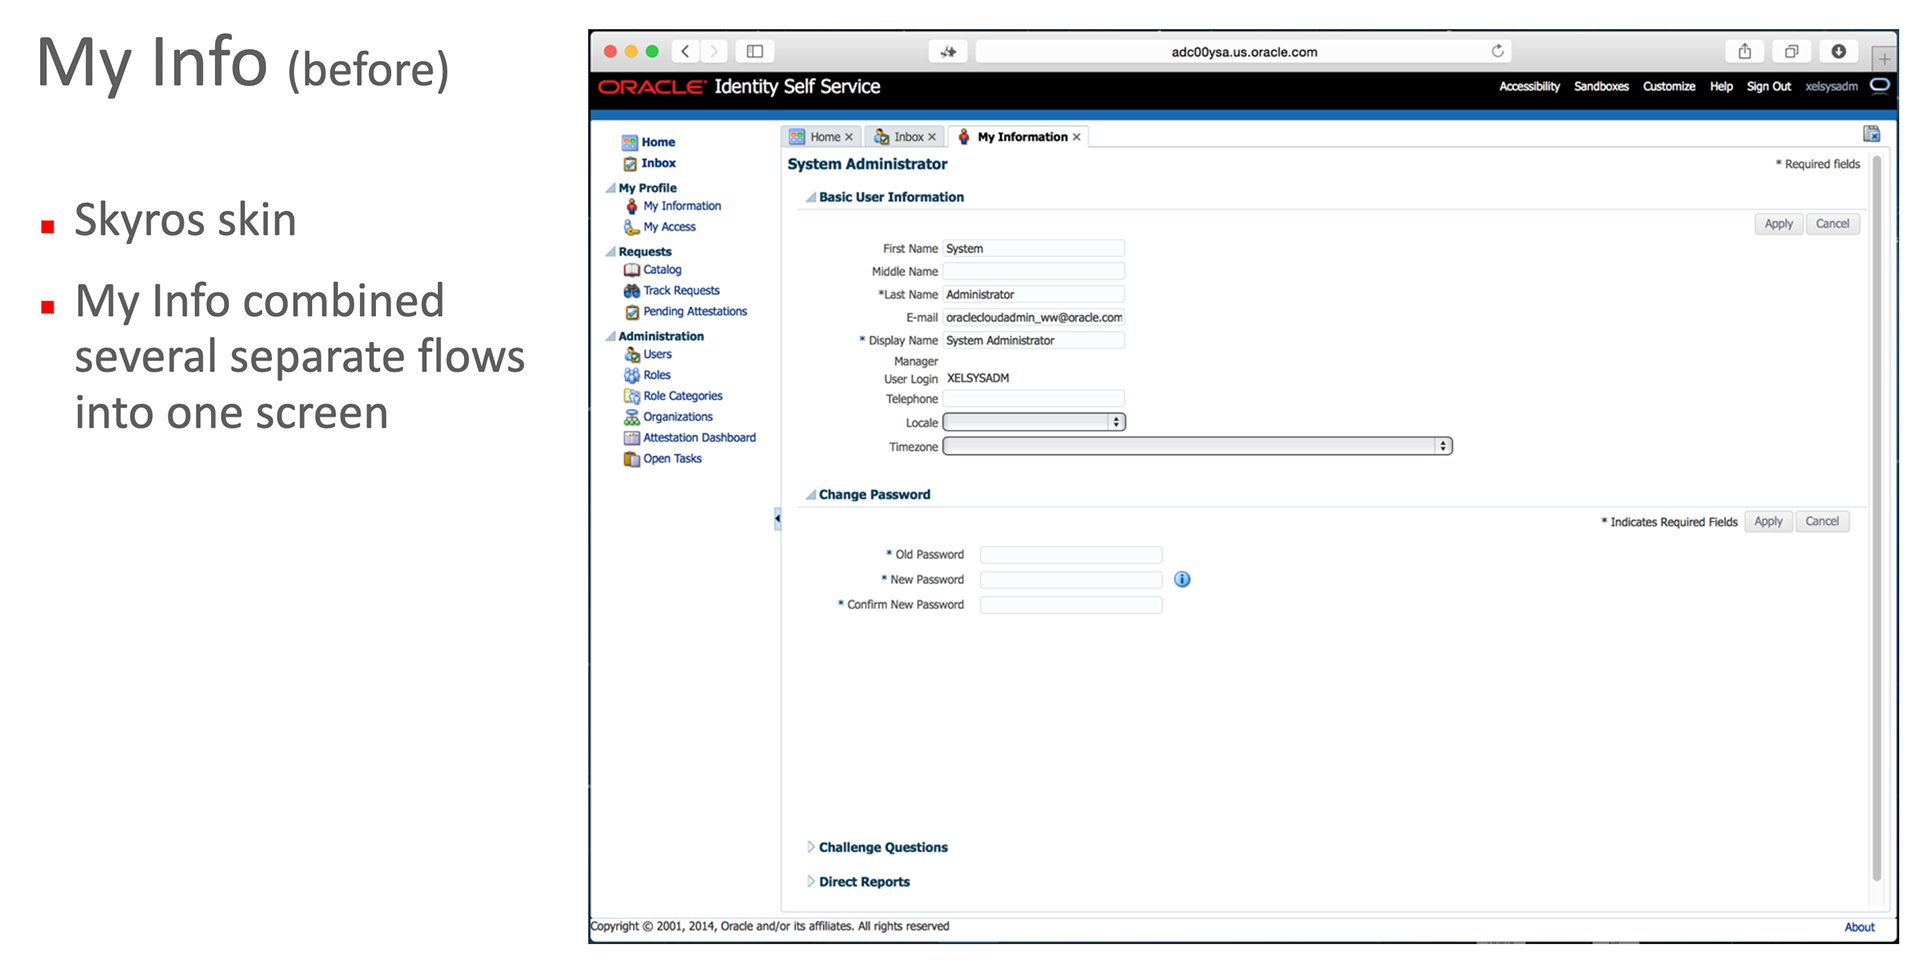This screenshot has height=960, width=1920.
Task: Click the Pending Attestations icon
Action: click(631, 312)
